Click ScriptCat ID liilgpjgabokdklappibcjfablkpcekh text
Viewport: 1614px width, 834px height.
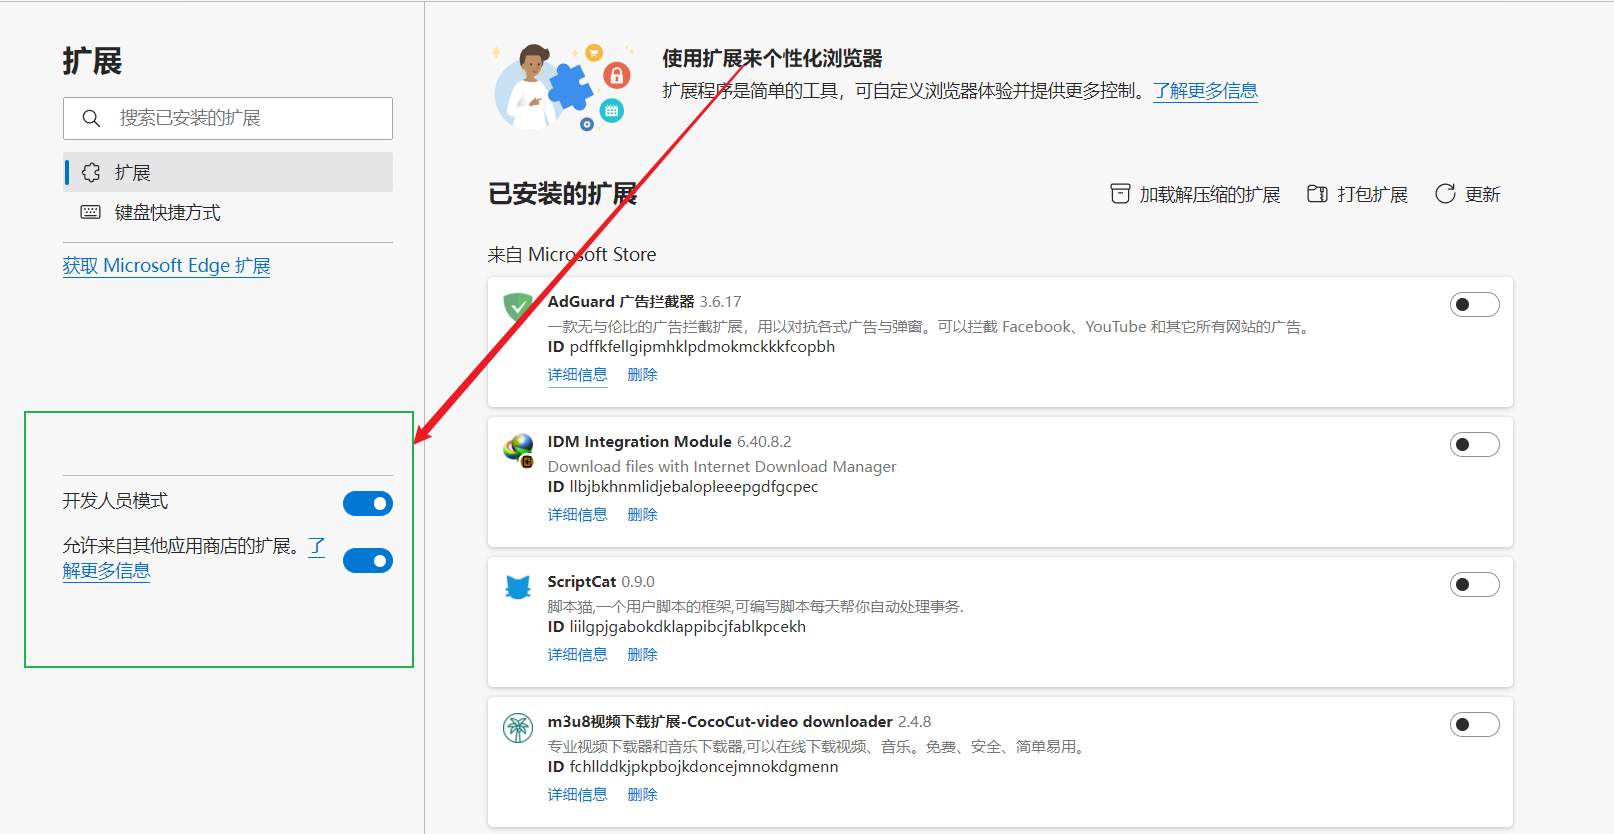click(x=676, y=627)
